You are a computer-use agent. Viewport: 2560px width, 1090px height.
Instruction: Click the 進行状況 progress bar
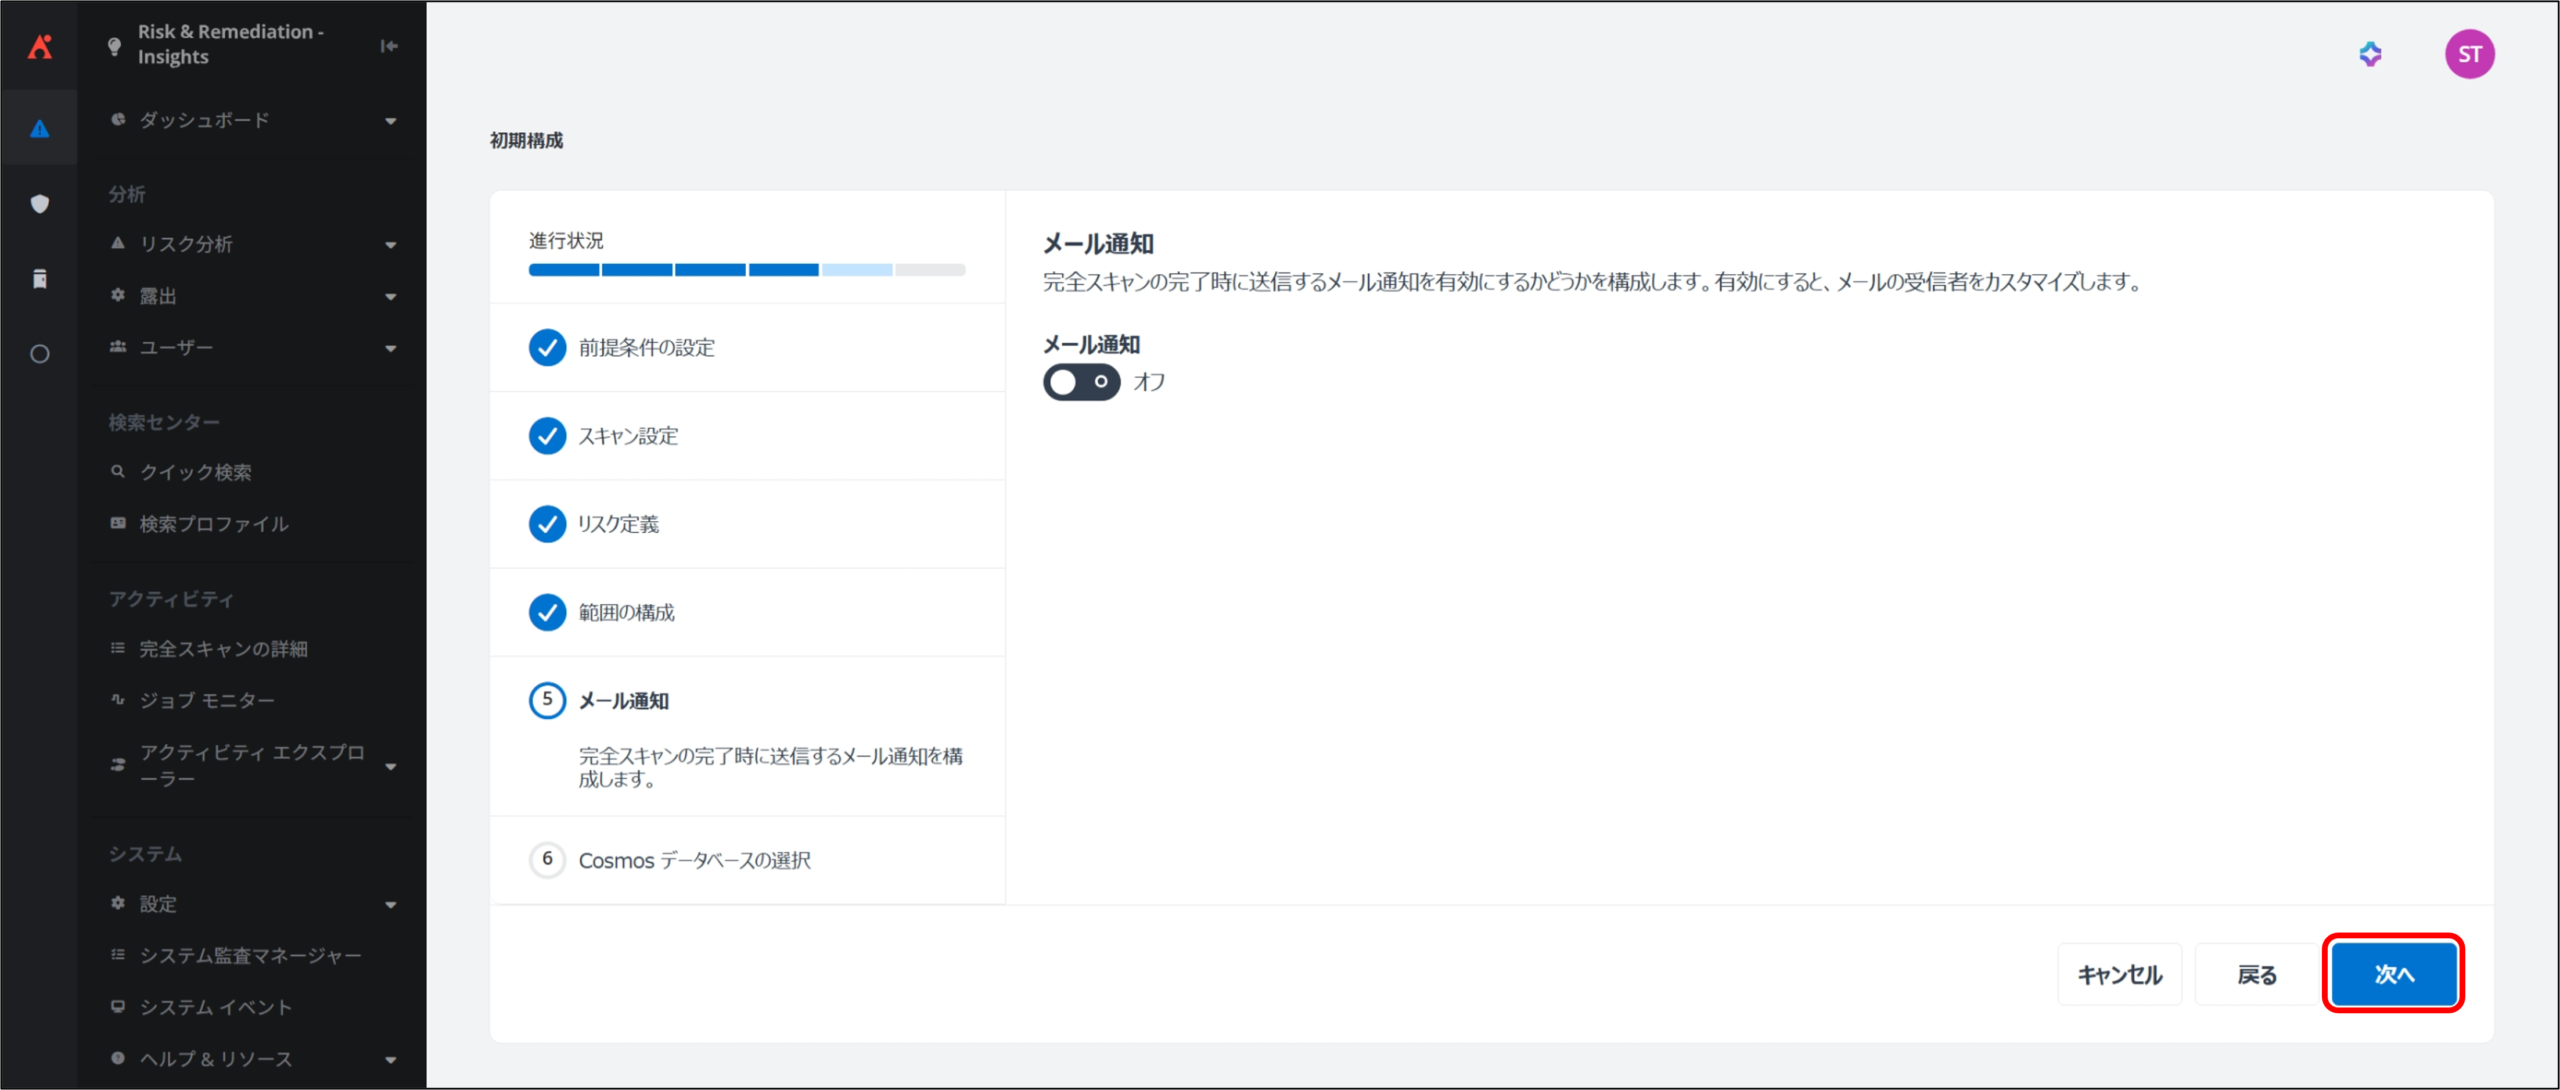(x=746, y=270)
